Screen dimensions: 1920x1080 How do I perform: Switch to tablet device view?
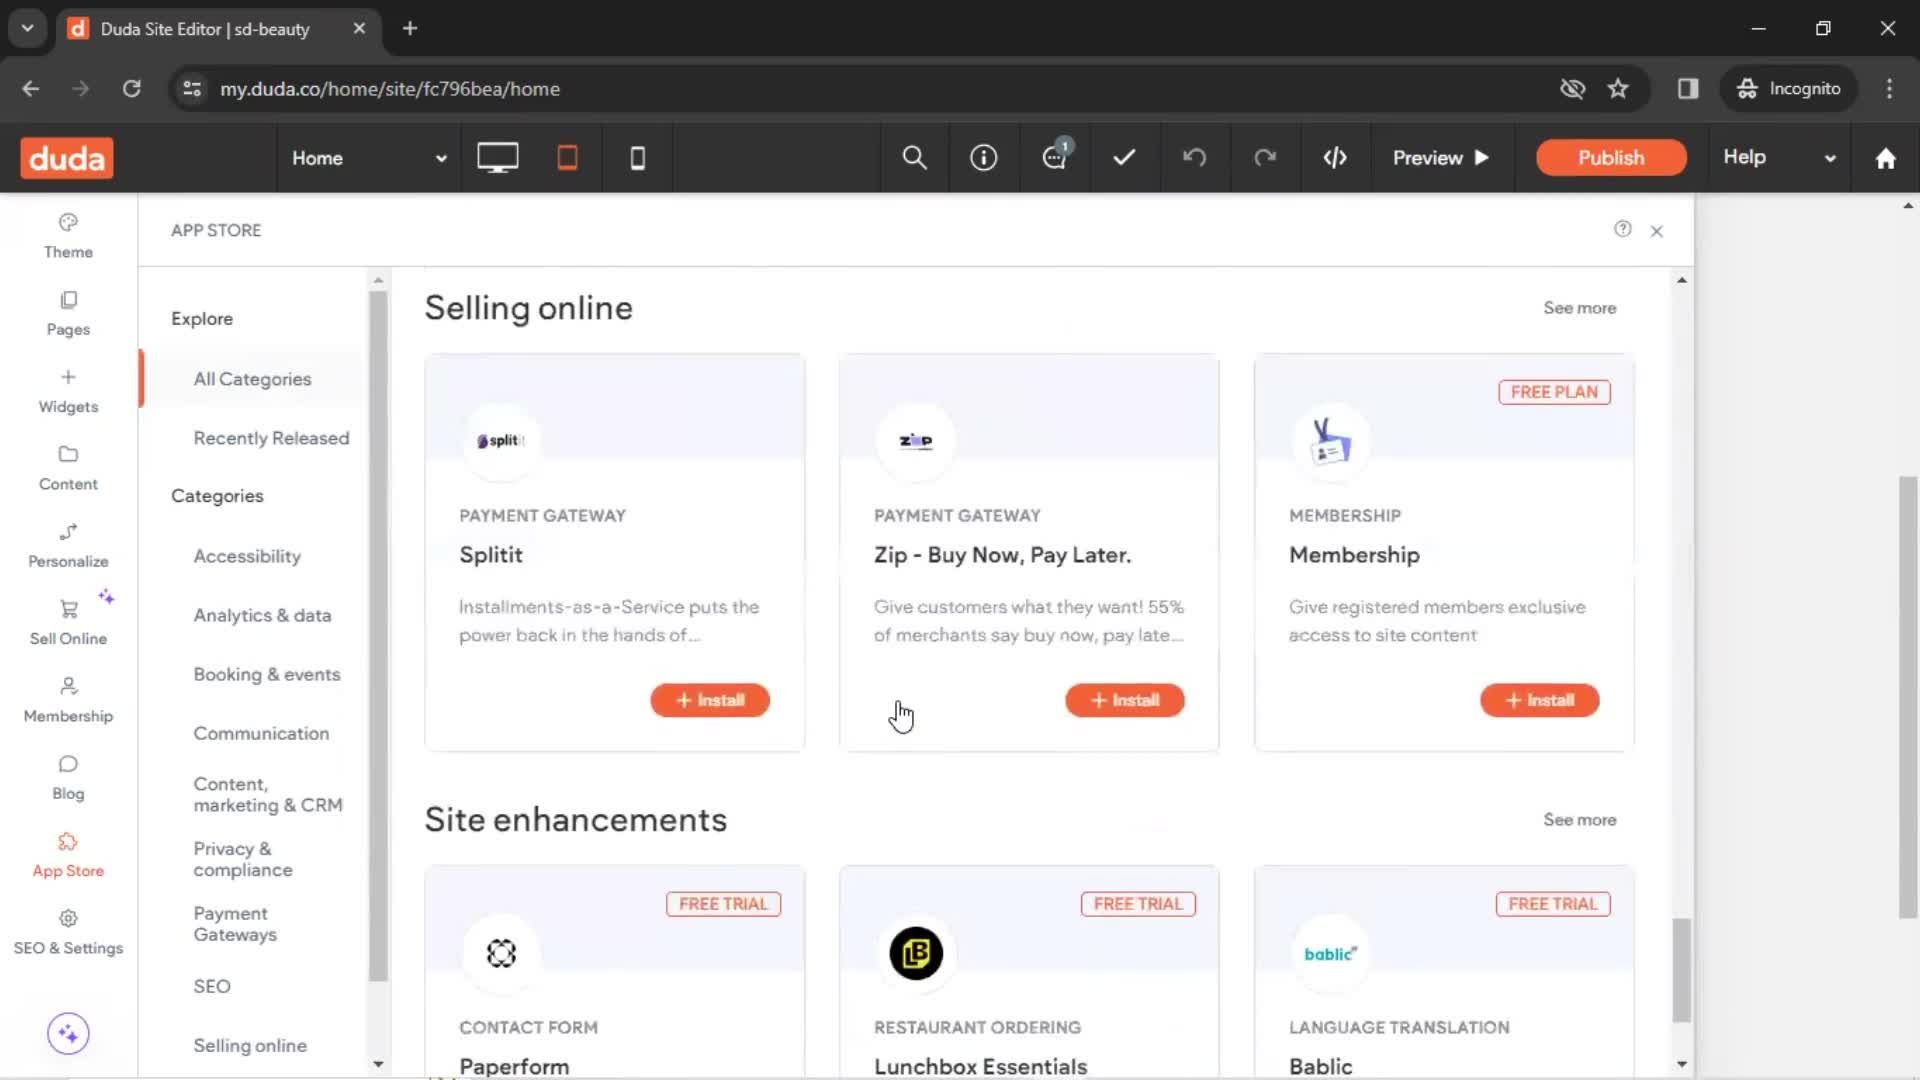(567, 158)
